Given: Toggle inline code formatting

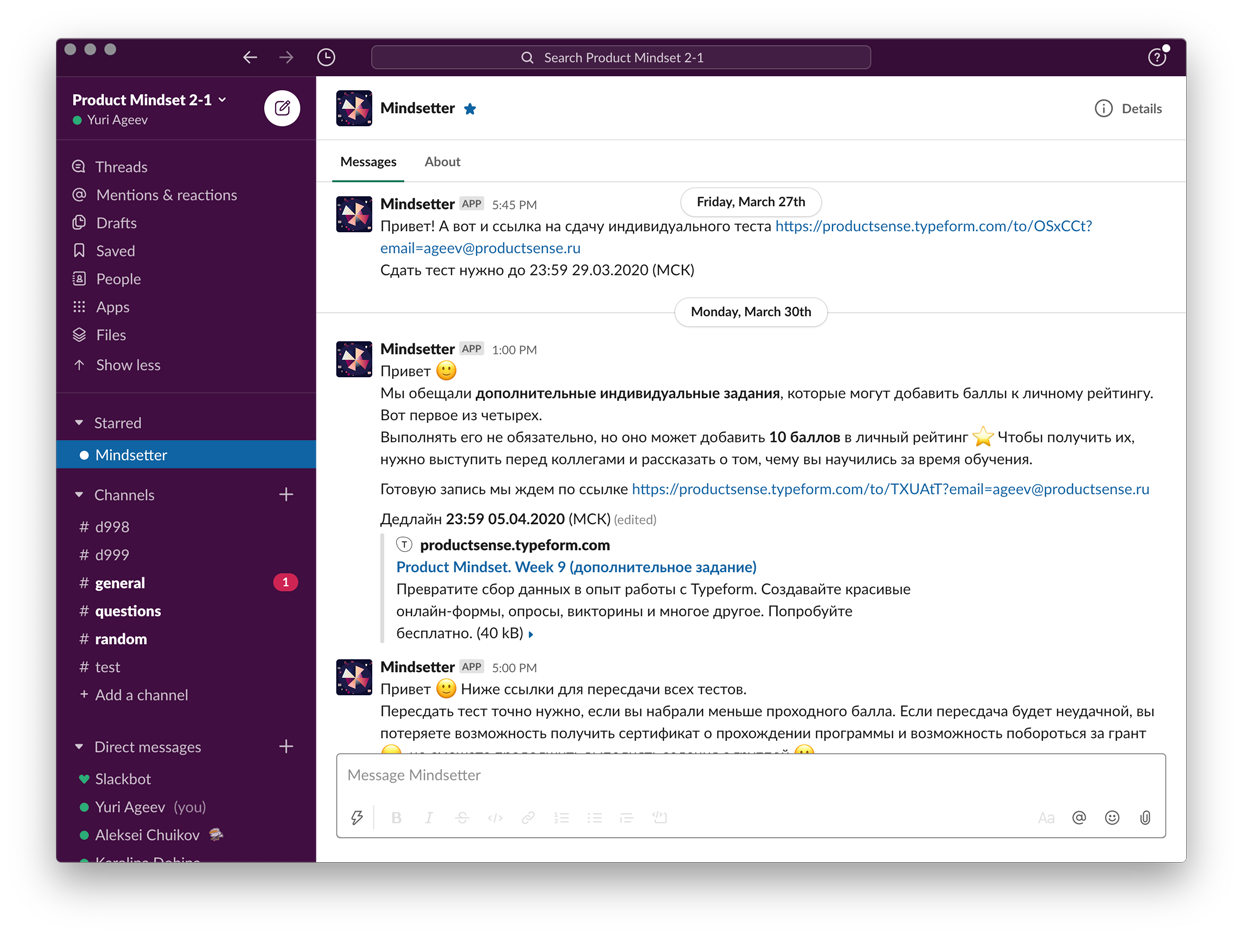Looking at the screenshot, I should [495, 818].
